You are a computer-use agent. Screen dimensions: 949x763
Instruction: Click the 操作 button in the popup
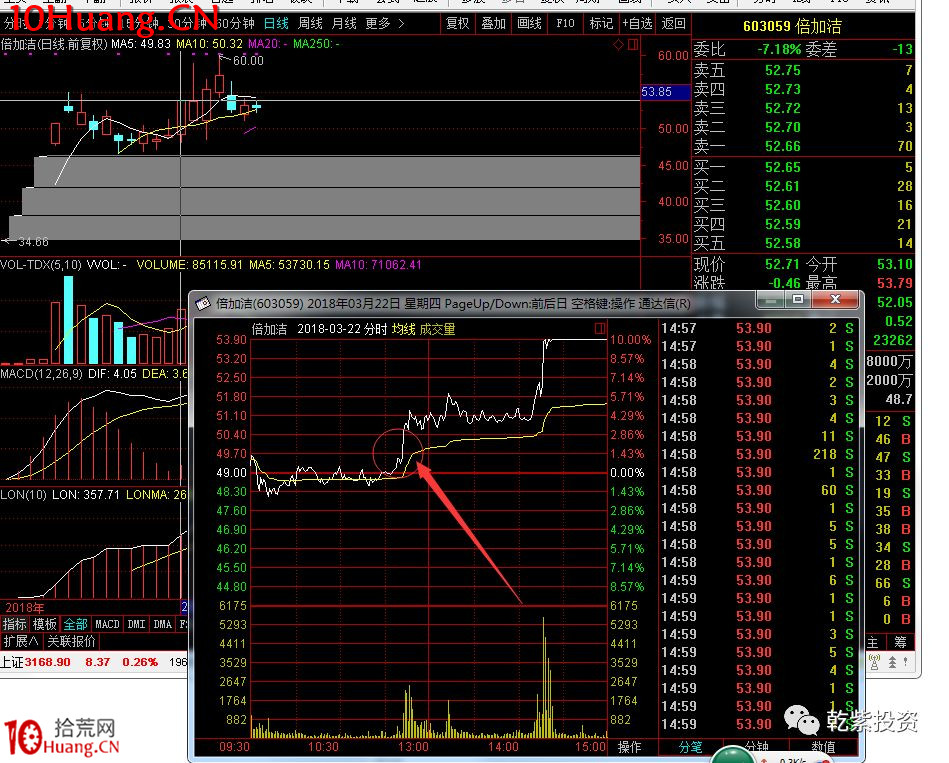[x=629, y=747]
